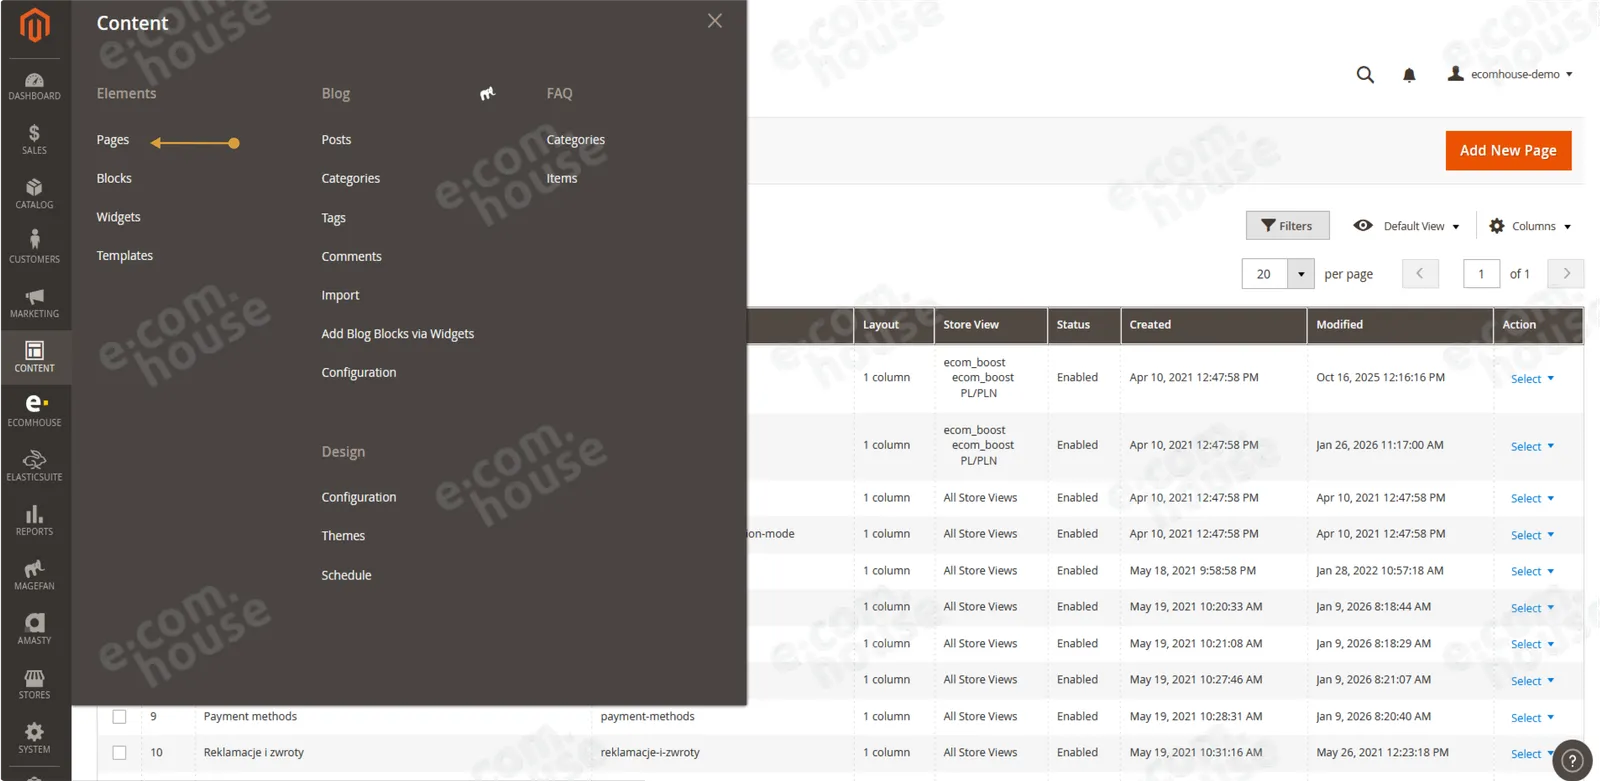Open the Stores sidebar menu

point(35,684)
